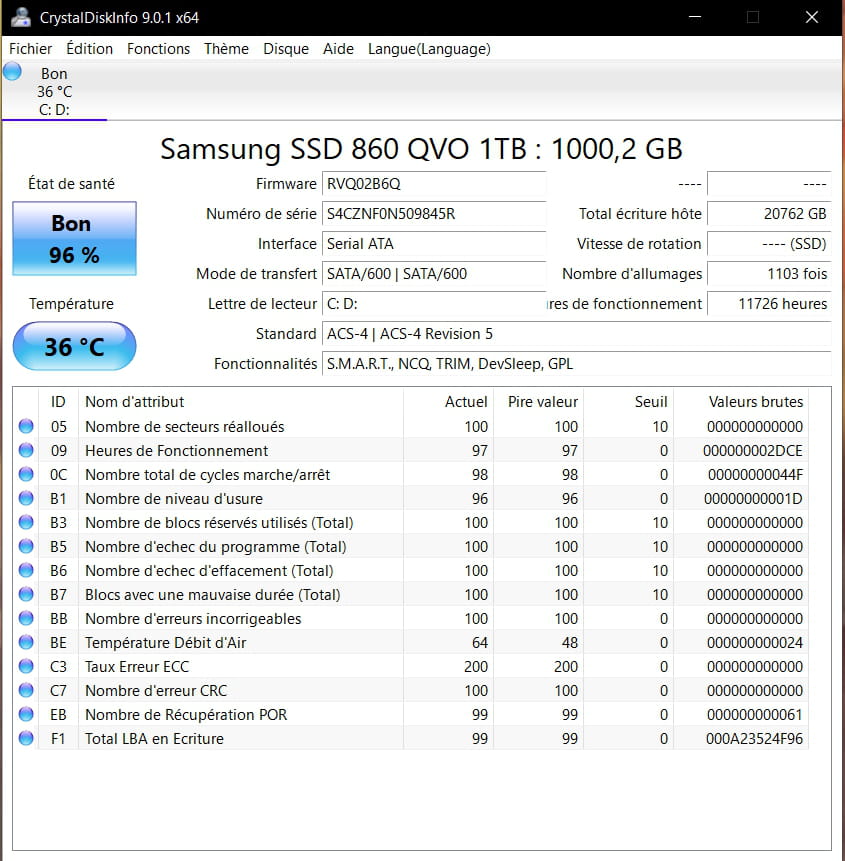This screenshot has height=861, width=845.
Task: Click the Total écriture hôte value 20762 GB
Action: [x=769, y=214]
